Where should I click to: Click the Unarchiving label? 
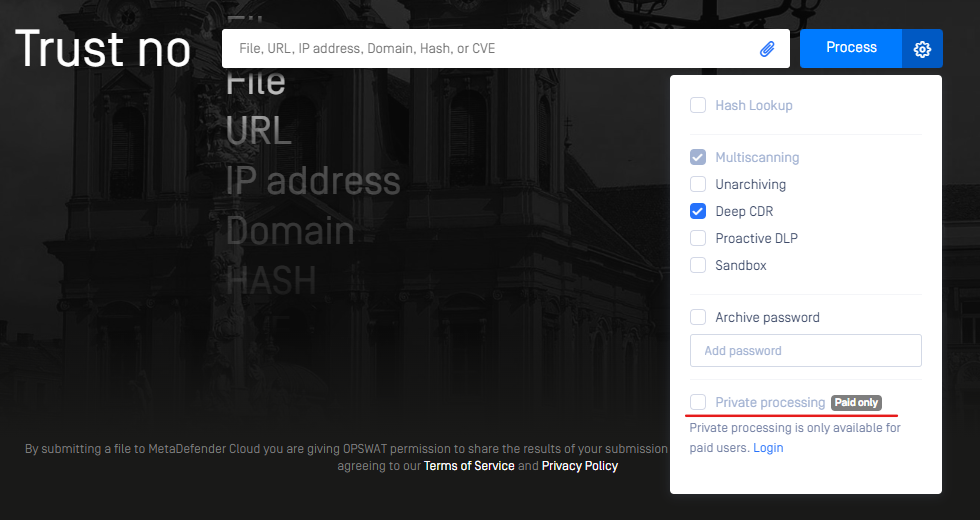pos(751,184)
